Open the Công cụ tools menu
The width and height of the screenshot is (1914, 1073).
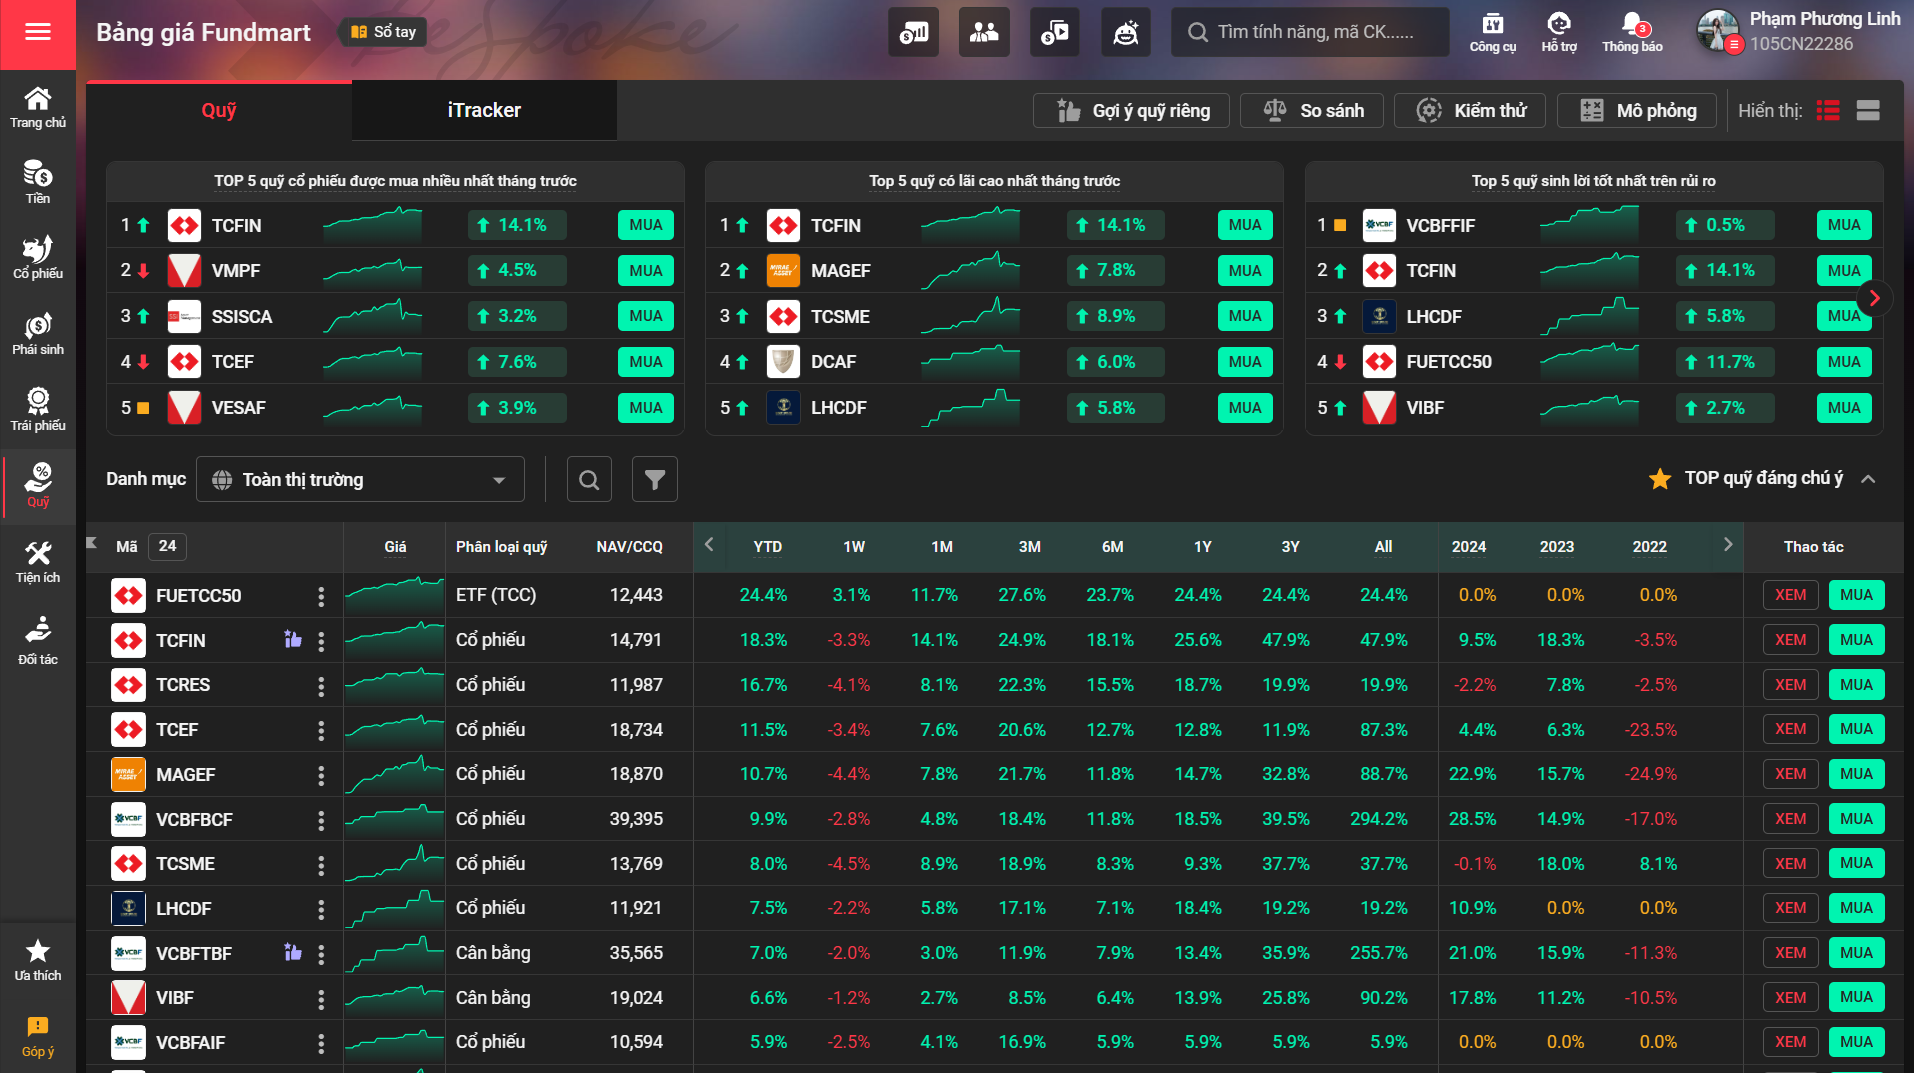click(x=1493, y=33)
